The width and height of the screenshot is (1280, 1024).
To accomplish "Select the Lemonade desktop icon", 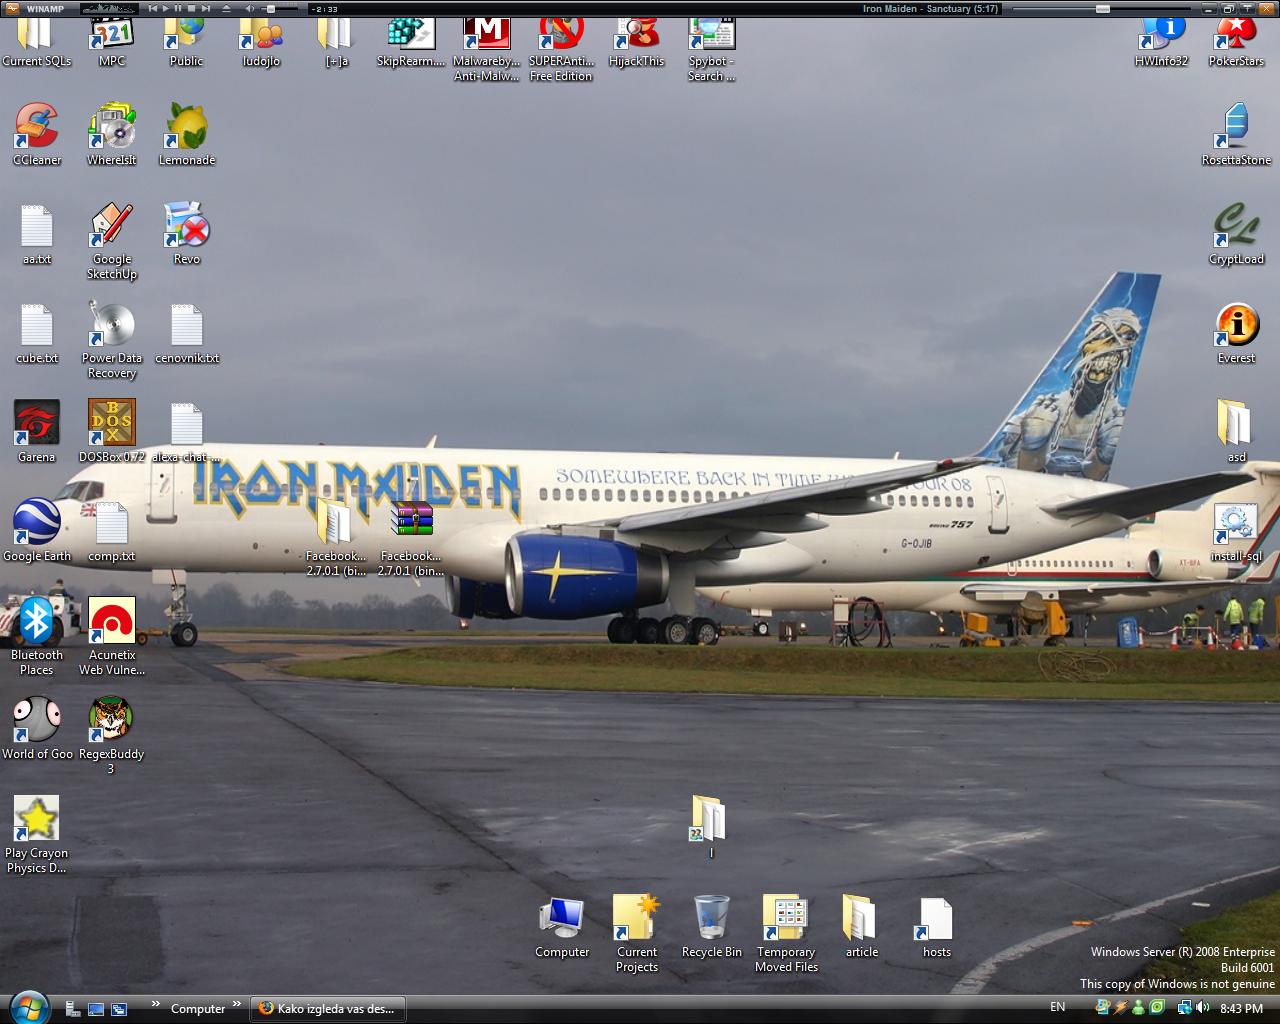I will (187, 134).
